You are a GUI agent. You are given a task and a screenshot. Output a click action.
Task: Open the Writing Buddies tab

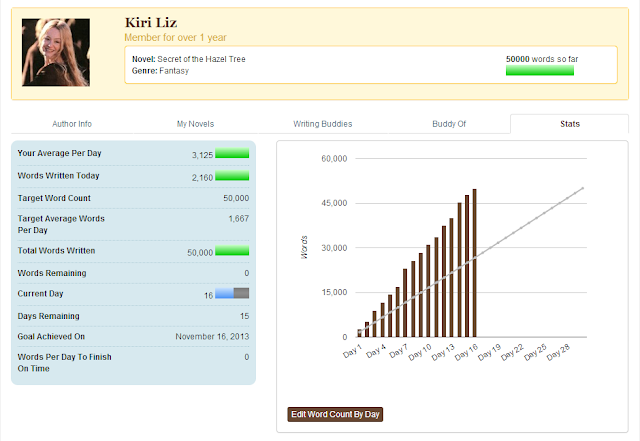[x=322, y=124]
